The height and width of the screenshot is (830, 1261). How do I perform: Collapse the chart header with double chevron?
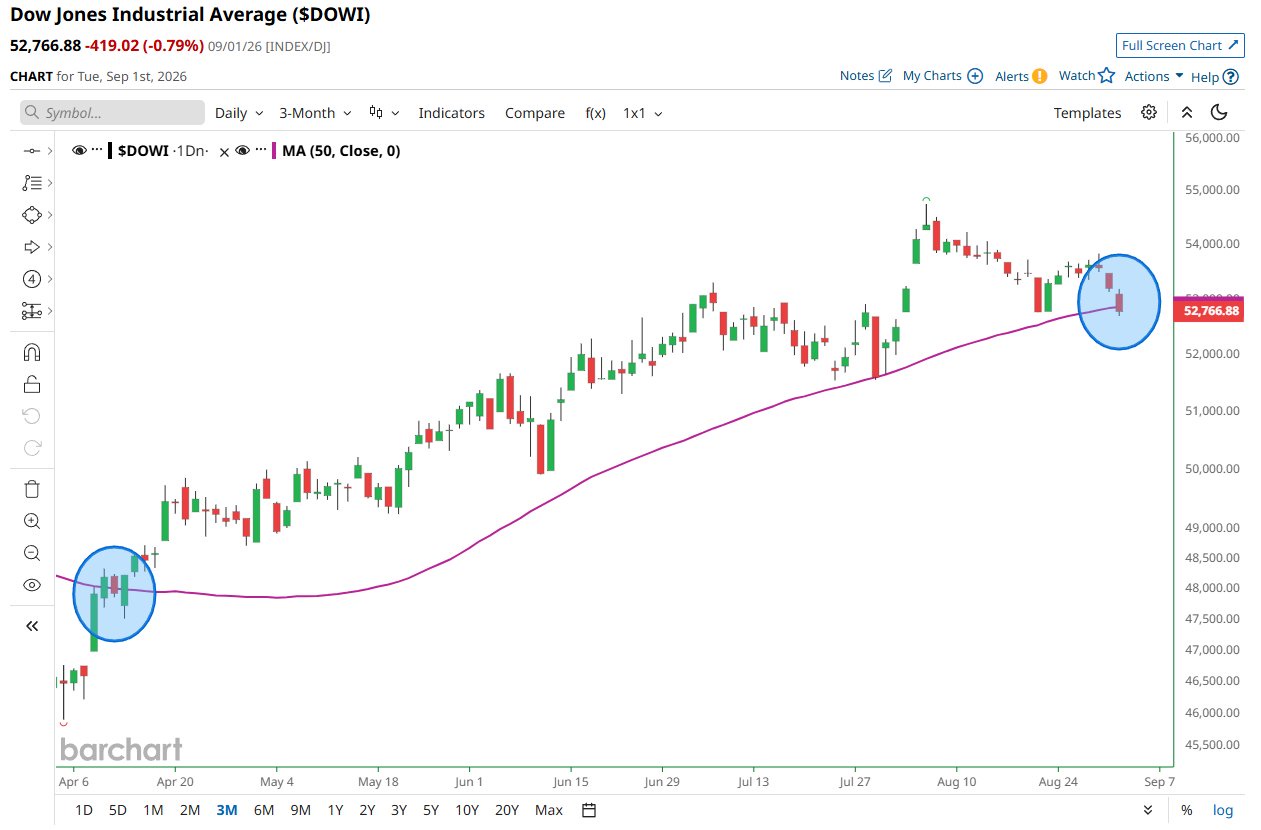[1187, 112]
